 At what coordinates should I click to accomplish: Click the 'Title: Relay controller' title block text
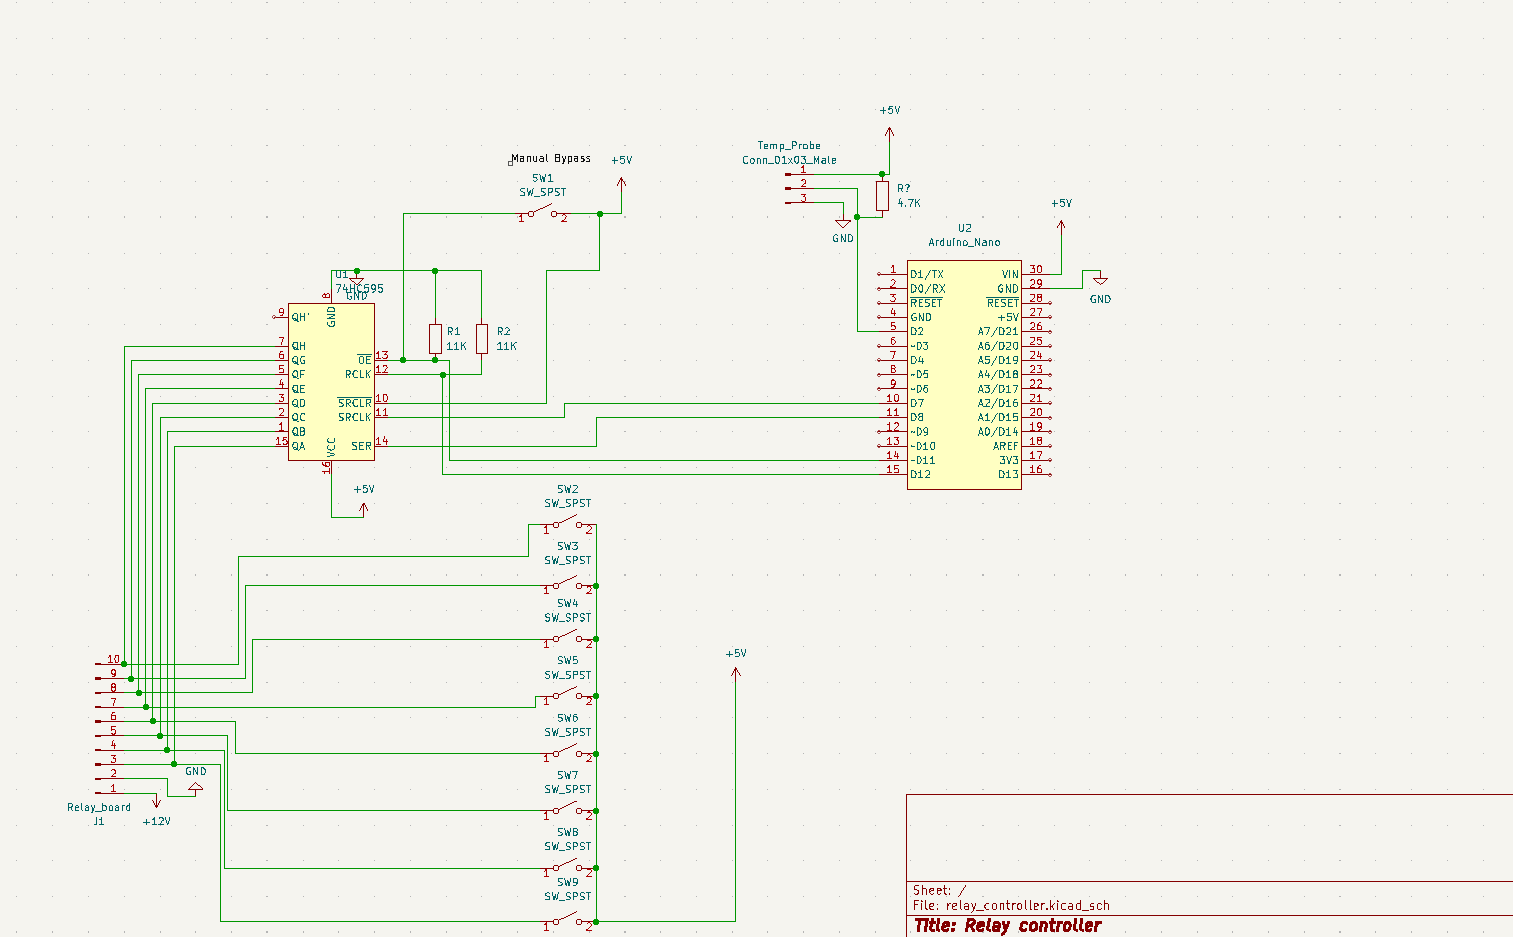pyautogui.click(x=1008, y=925)
